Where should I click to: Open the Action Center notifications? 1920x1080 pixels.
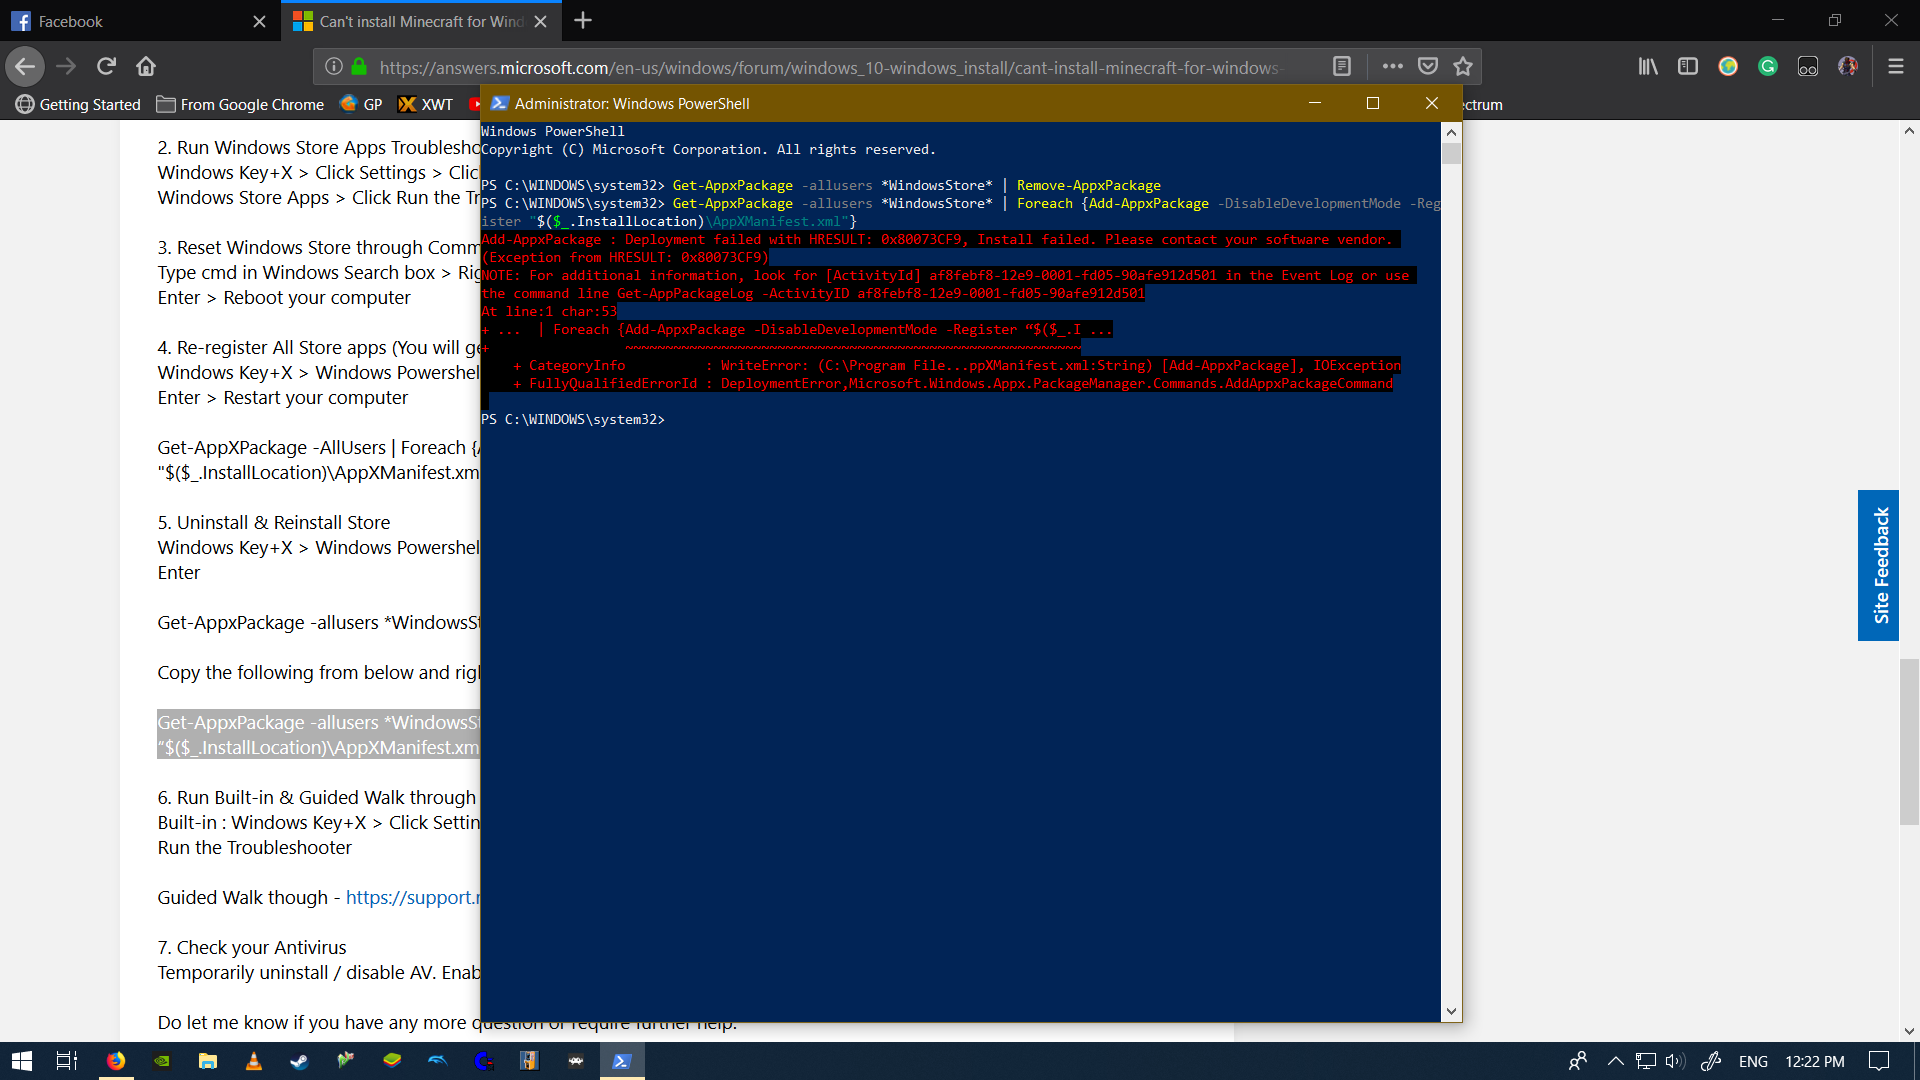point(1879,1061)
